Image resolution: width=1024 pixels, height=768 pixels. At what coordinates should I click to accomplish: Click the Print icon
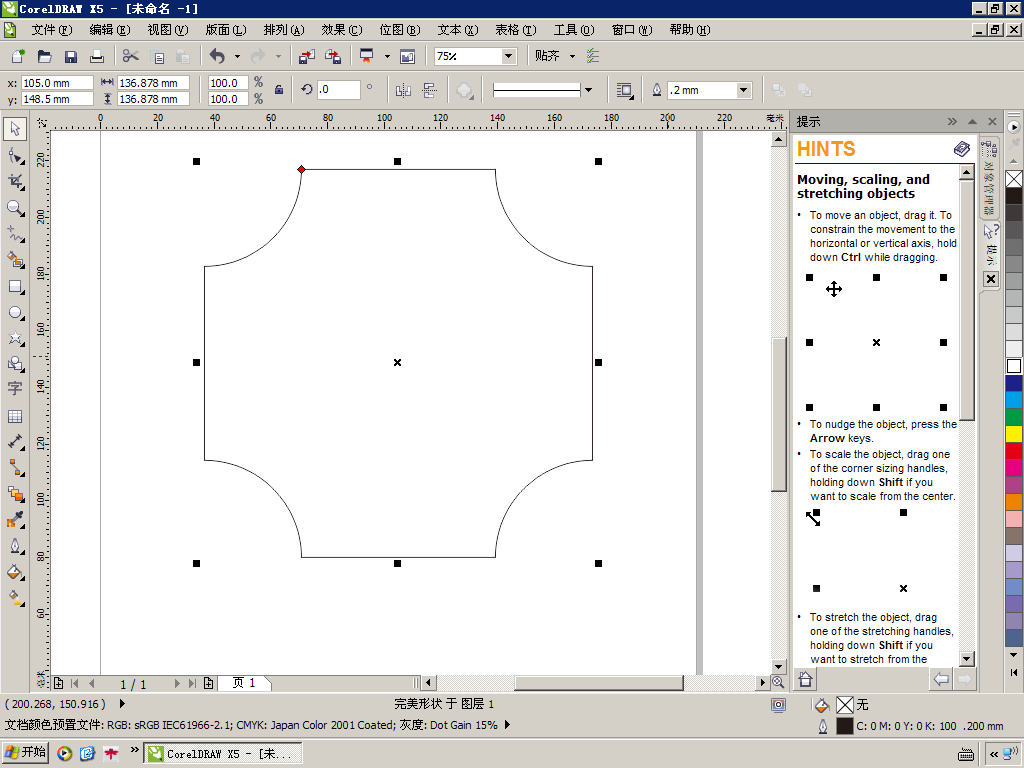pyautogui.click(x=97, y=57)
